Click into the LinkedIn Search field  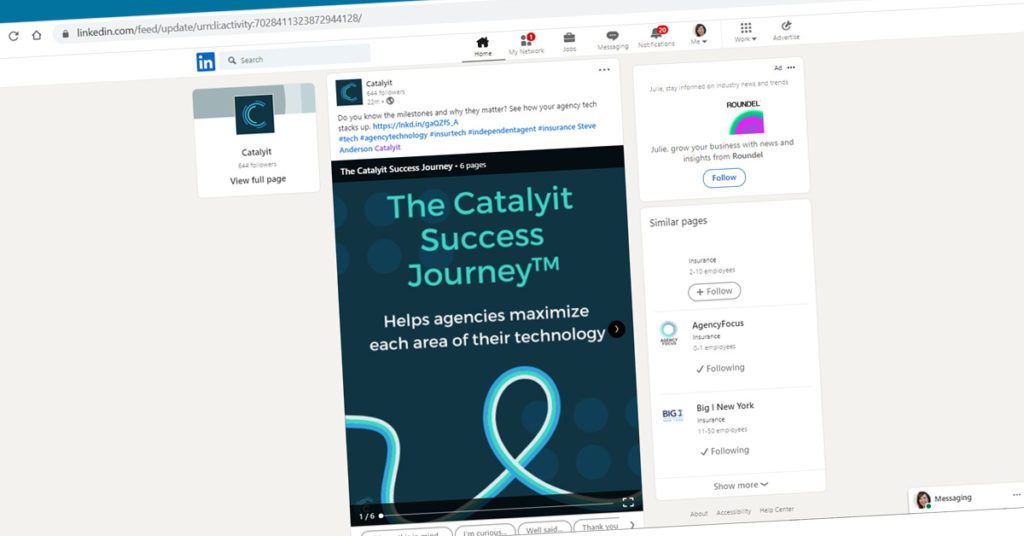pyautogui.click(x=295, y=57)
